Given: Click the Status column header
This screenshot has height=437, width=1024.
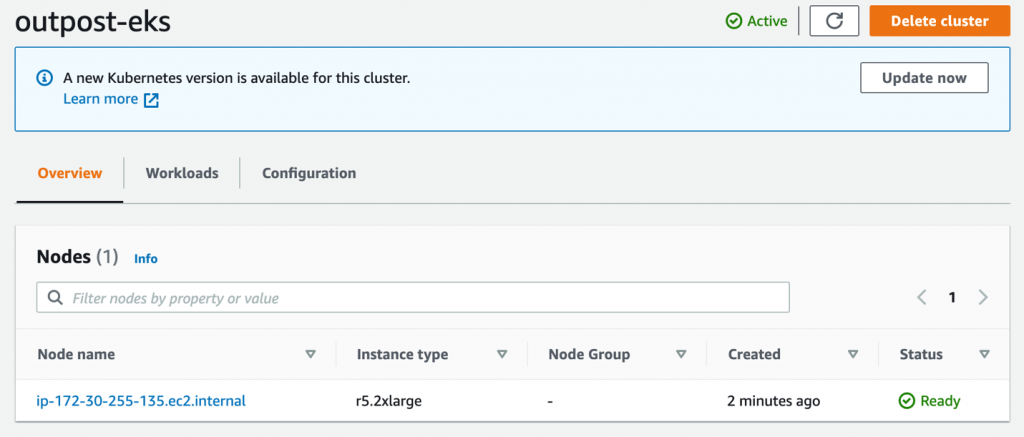Looking at the screenshot, I should coord(921,355).
